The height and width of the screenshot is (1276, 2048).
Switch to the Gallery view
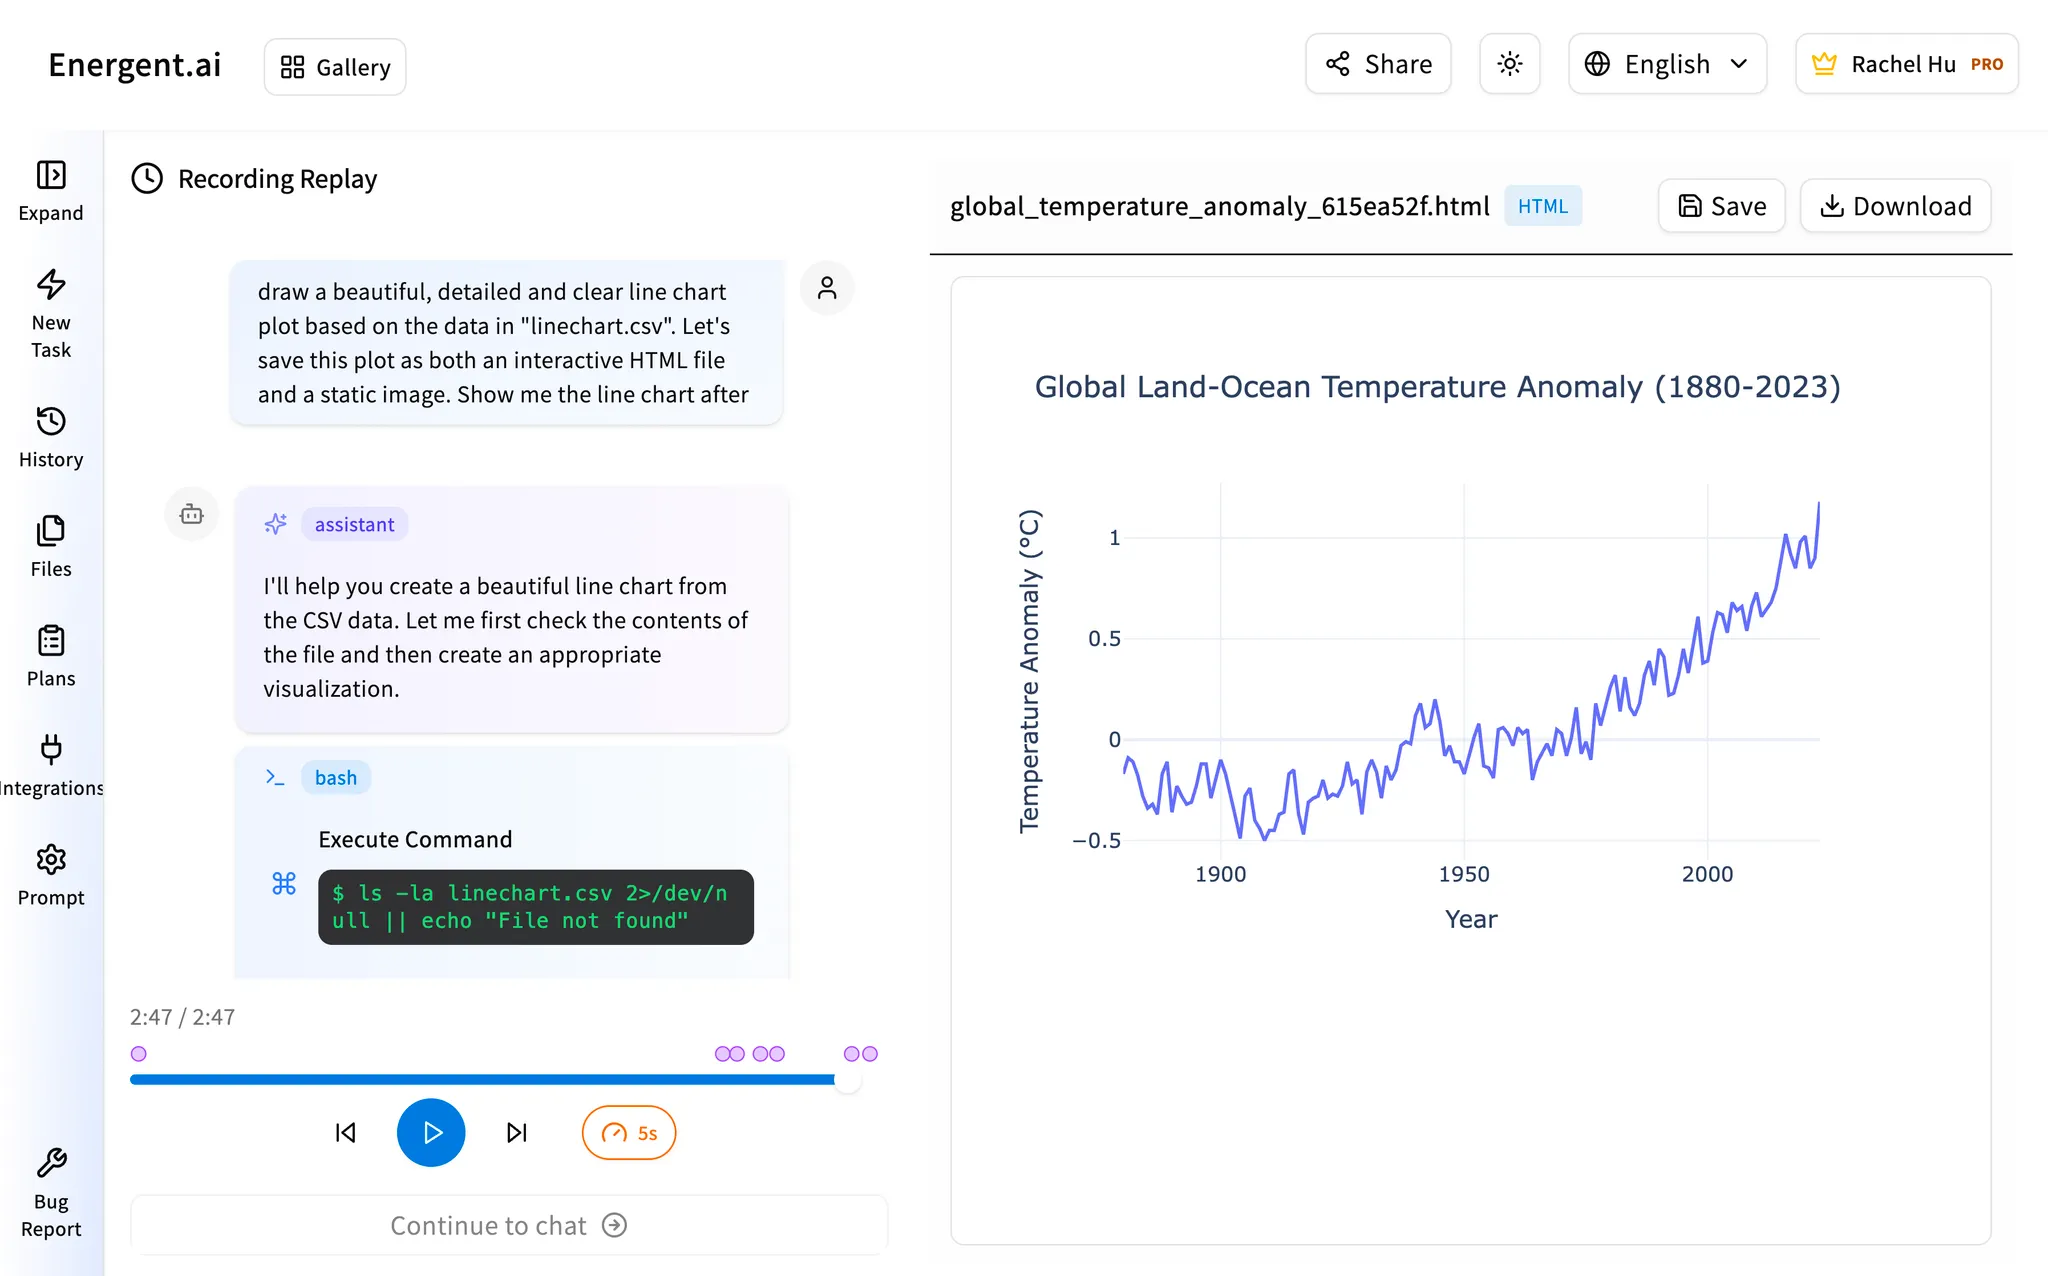pyautogui.click(x=334, y=66)
